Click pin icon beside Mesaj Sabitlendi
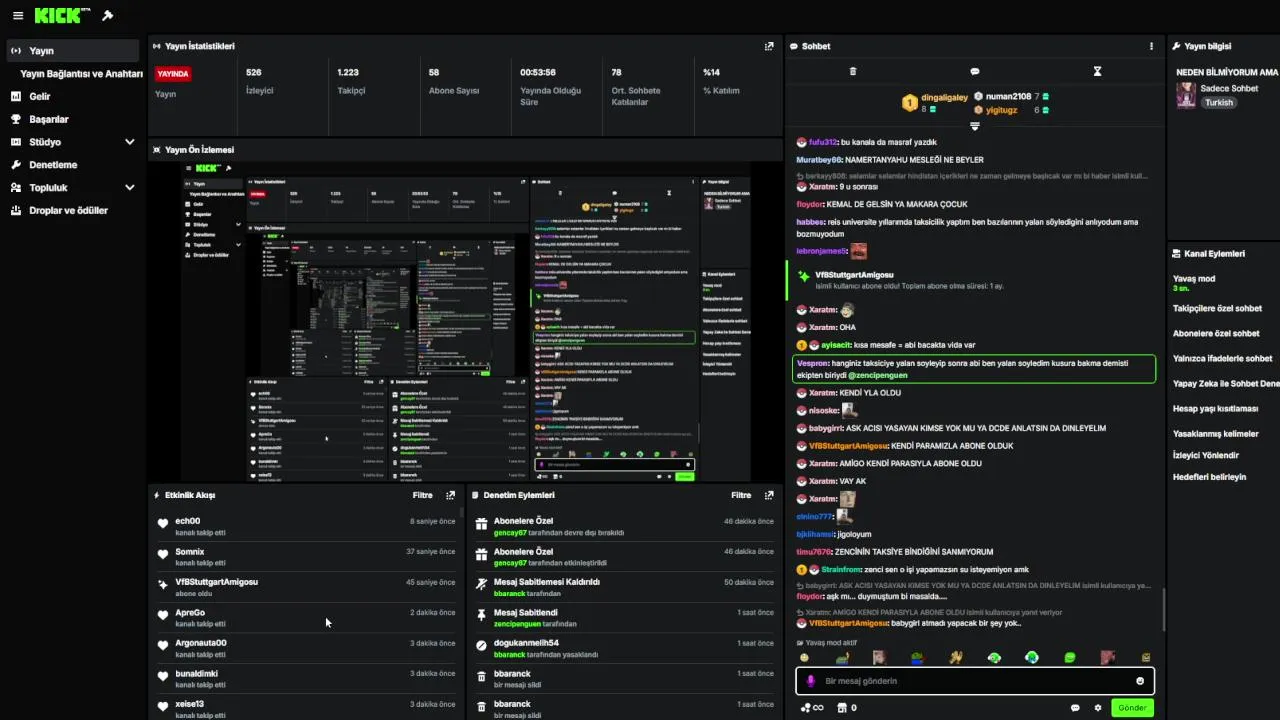This screenshot has height=720, width=1280. click(x=481, y=614)
